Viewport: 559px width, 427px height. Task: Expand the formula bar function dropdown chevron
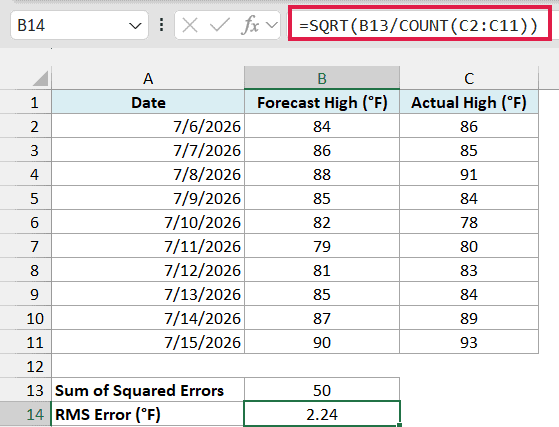point(272,25)
